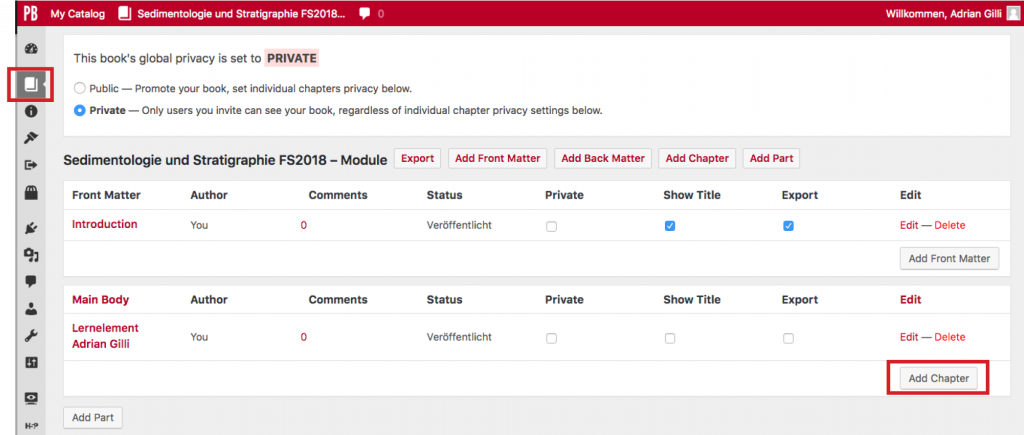Screen dimensions: 1024x435
Task: Open Book Info icon in sidebar
Action: (31, 111)
